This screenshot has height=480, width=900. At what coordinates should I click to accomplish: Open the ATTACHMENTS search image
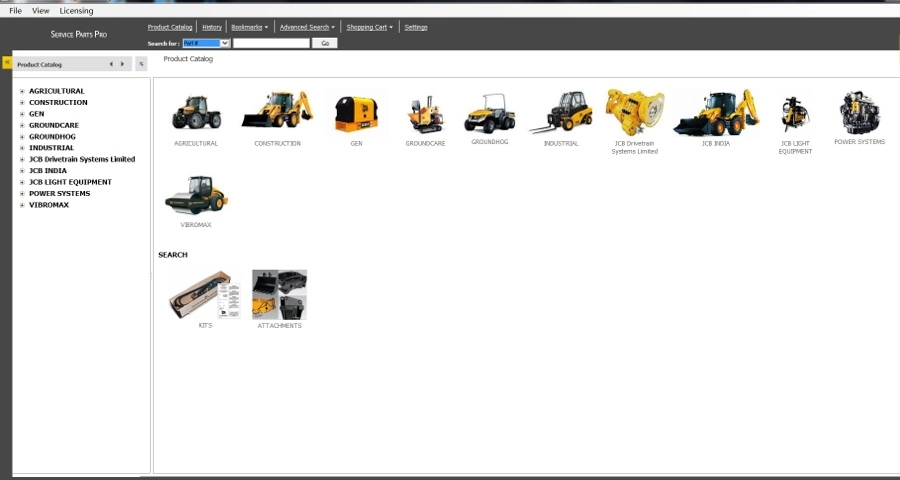pos(280,295)
